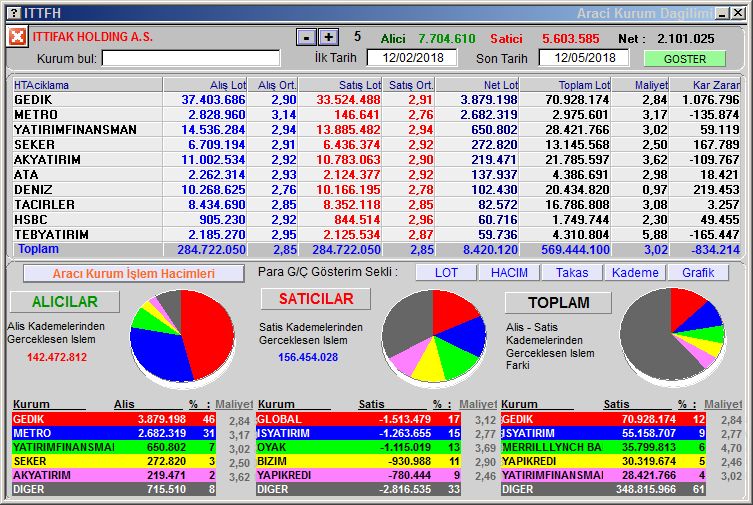Select the GEDIK row in the table

376,100
